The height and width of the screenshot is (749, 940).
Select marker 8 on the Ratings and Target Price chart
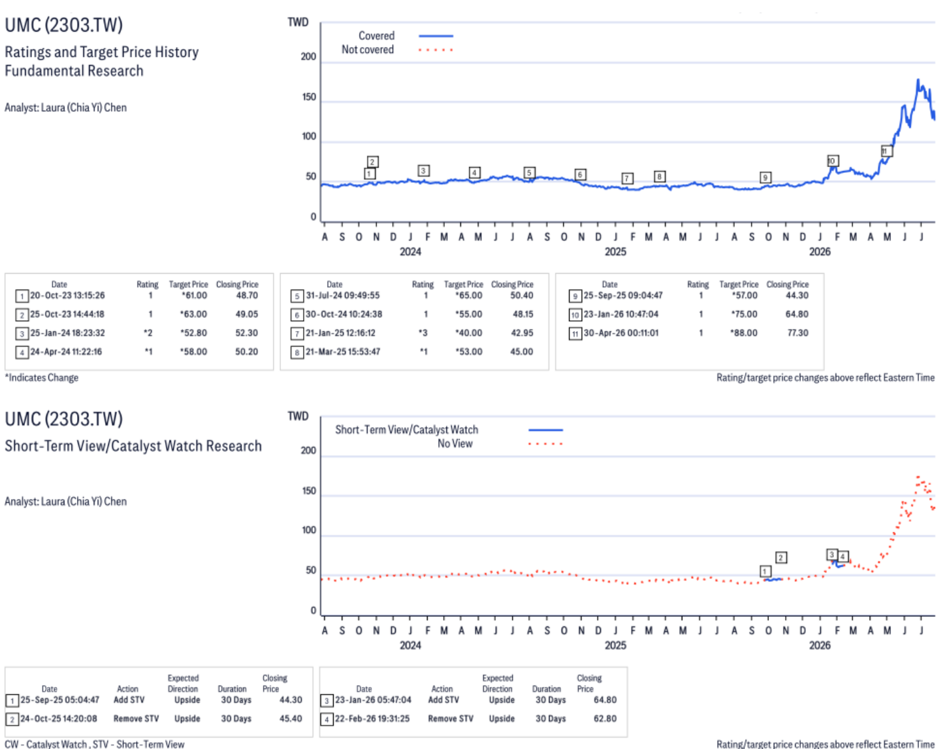pos(659,176)
